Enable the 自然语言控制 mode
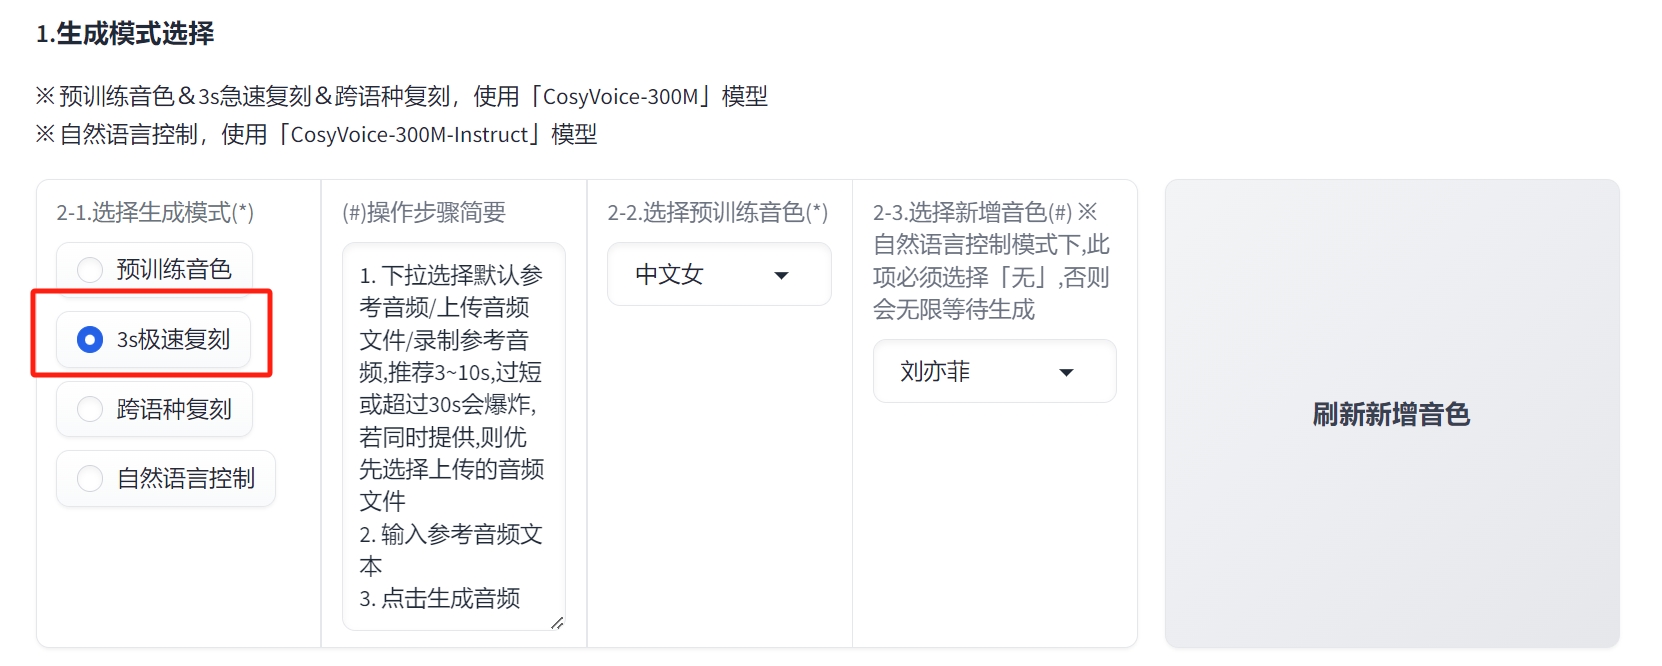The width and height of the screenshot is (1662, 666). pos(166,478)
